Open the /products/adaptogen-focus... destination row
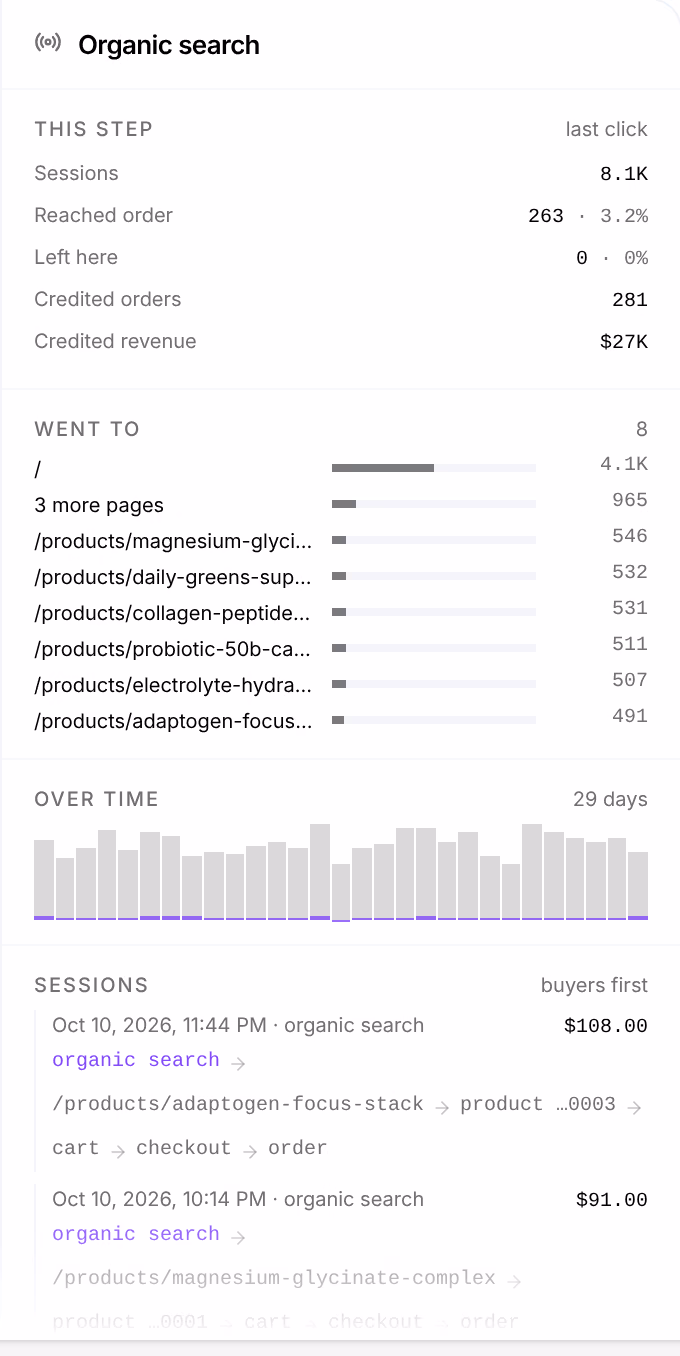Screen dimensions: 680x1356 [x=341, y=720]
